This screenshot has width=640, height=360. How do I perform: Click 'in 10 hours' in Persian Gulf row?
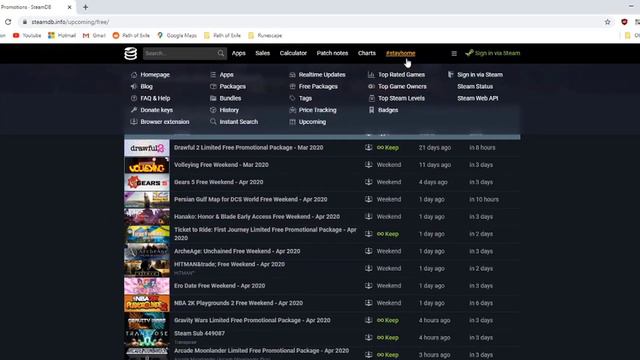point(484,199)
